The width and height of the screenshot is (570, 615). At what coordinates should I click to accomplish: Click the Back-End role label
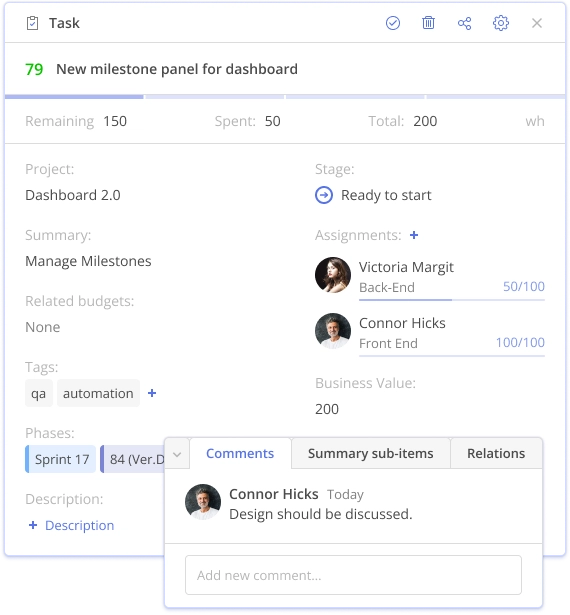point(387,287)
